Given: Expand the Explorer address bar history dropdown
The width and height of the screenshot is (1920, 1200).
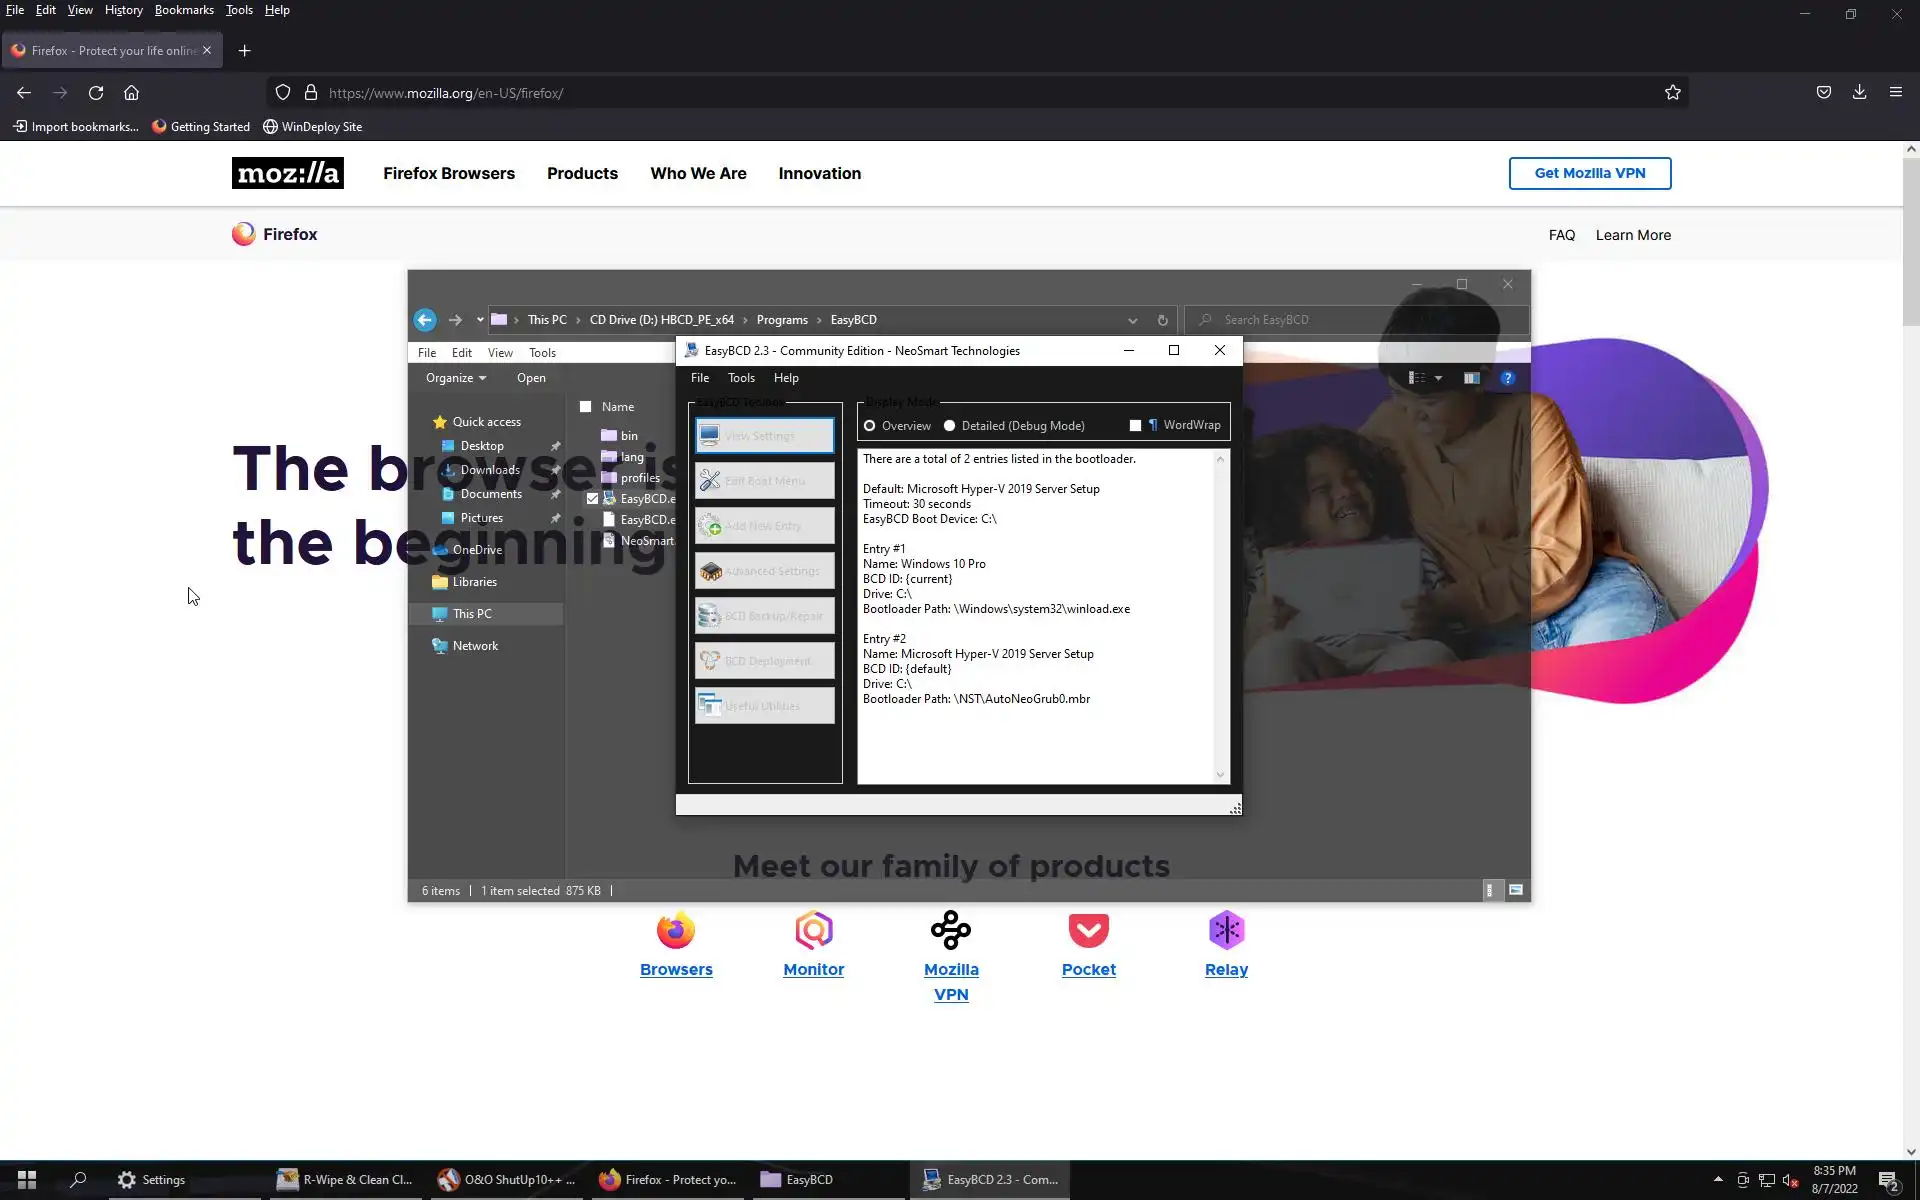Looking at the screenshot, I should (x=1132, y=321).
